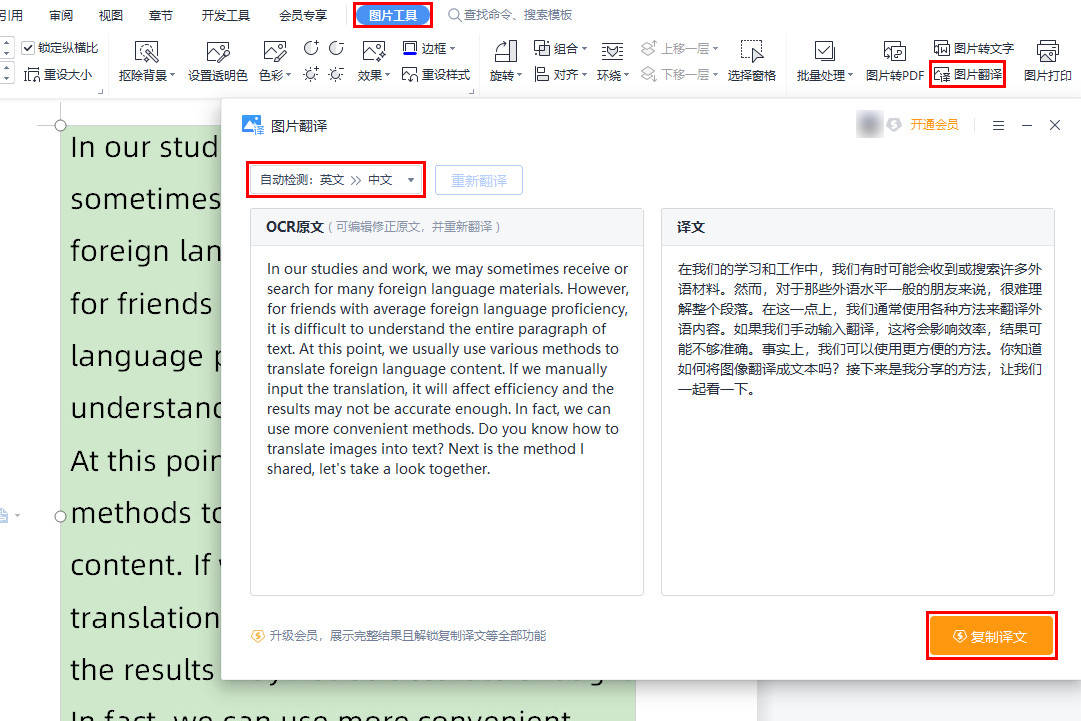
Task: Open the 设置透明色 transparent color tool
Action: pos(217,60)
